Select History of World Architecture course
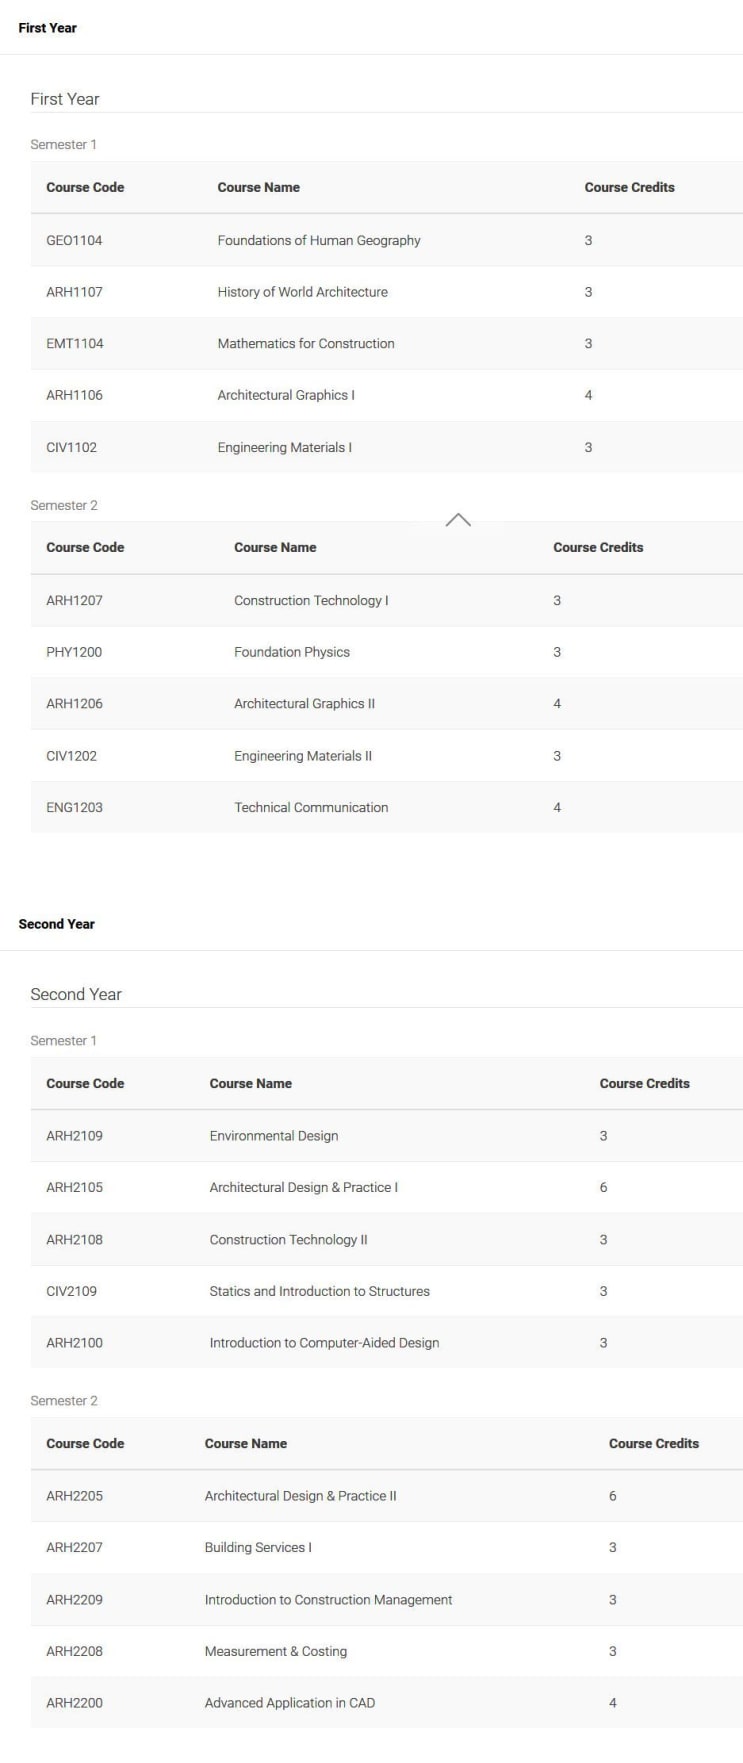This screenshot has height=1763, width=743. pyautogui.click(x=302, y=292)
